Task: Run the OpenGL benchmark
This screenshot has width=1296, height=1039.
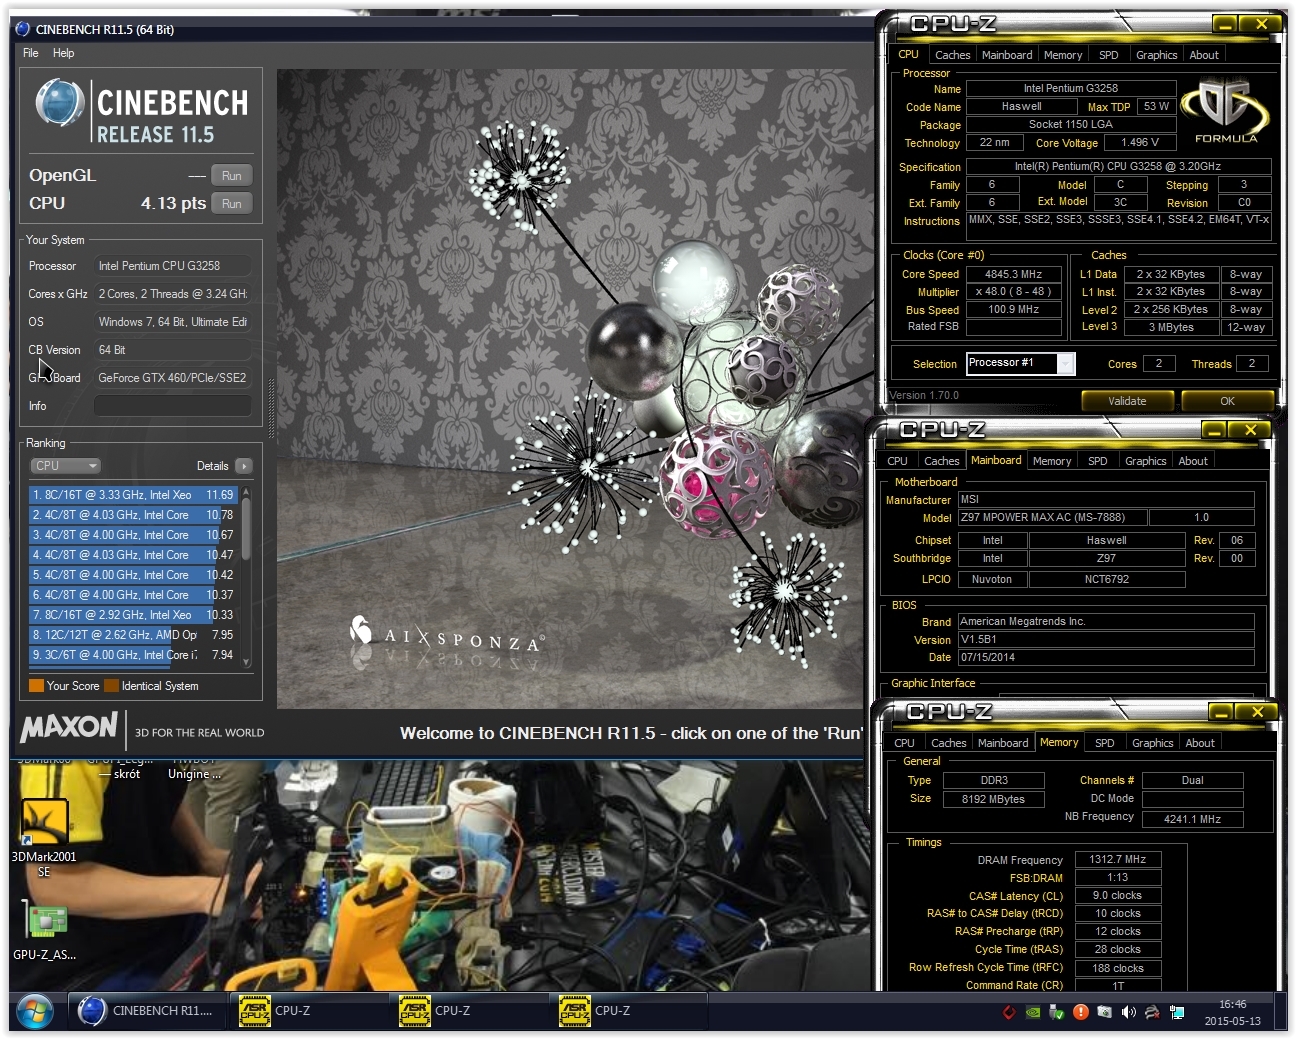Action: [x=231, y=176]
